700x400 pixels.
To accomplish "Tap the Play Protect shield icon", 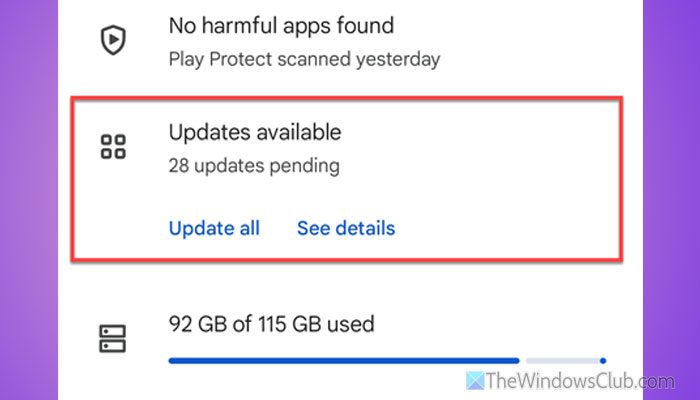I will coord(112,40).
